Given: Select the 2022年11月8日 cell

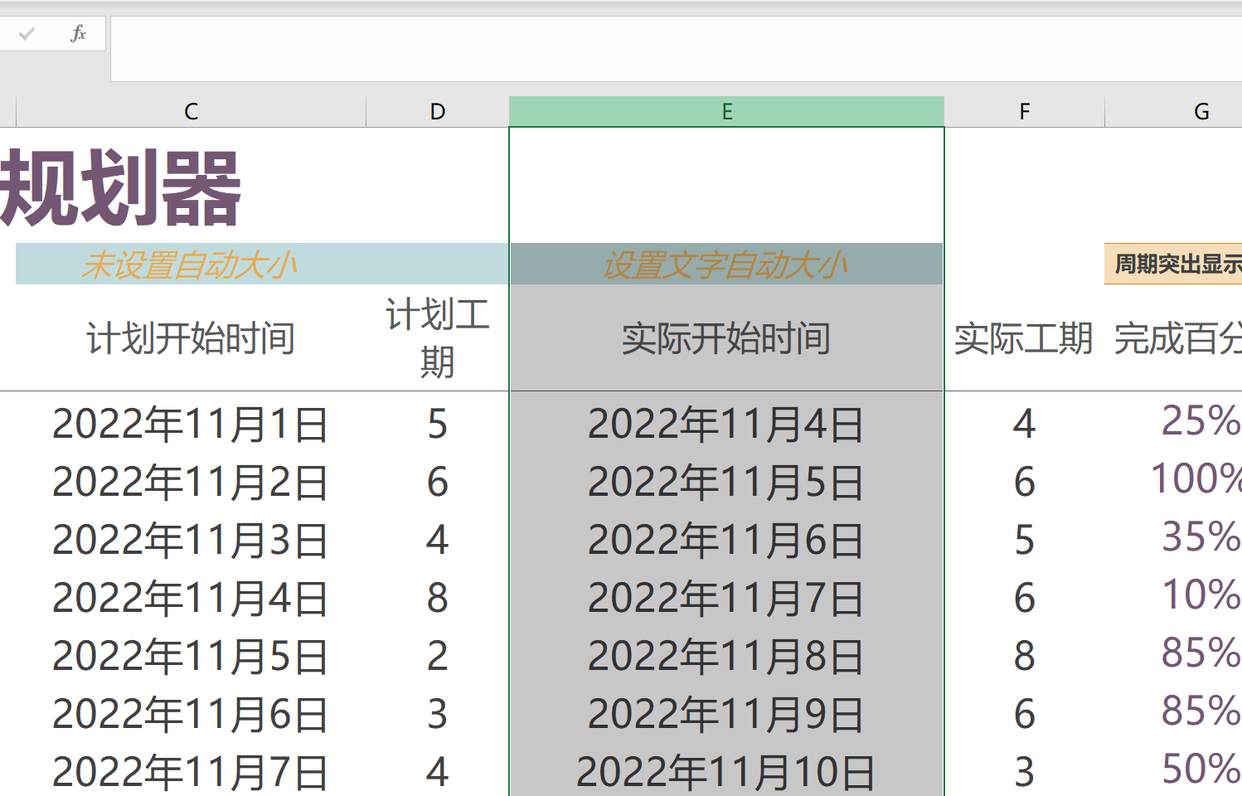Looking at the screenshot, I should [x=726, y=656].
